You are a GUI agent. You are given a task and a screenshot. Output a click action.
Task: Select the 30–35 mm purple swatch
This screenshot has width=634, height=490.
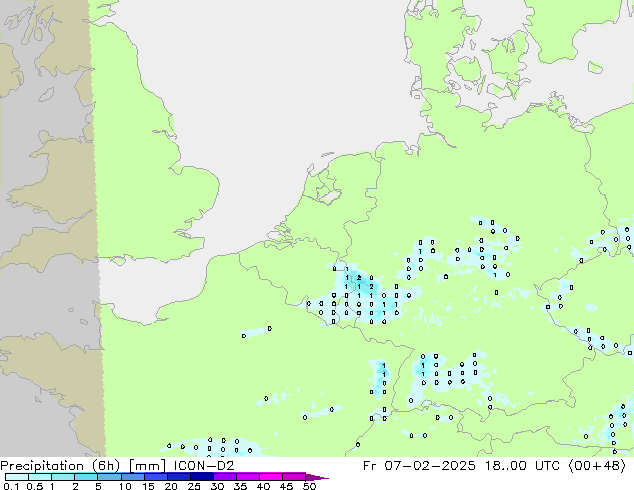[224, 477]
